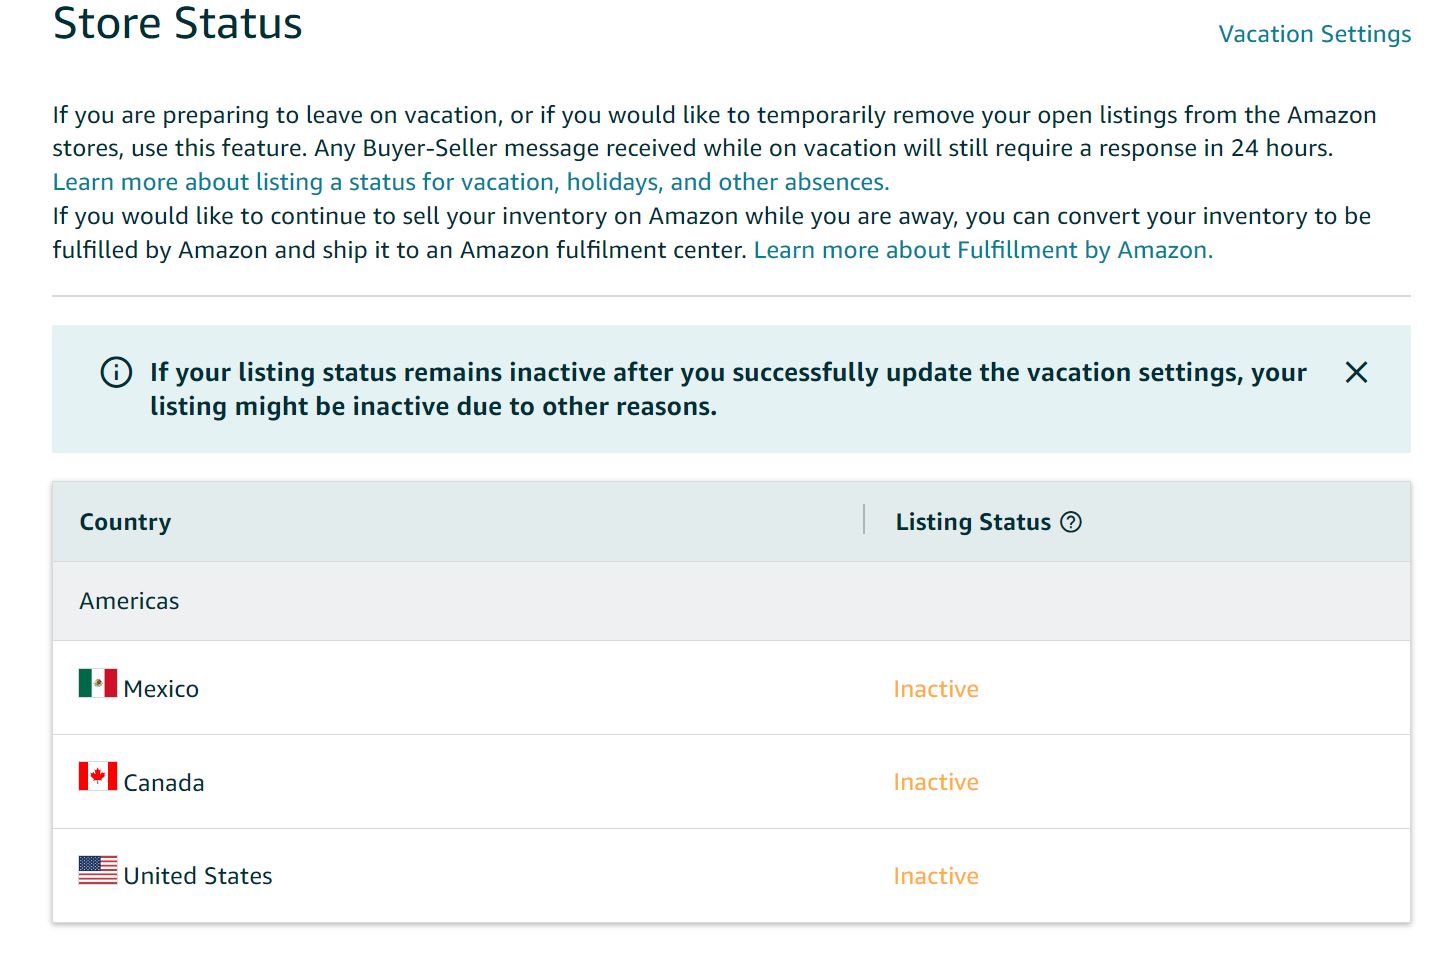
Task: Click the Listing Status column header
Action: (973, 522)
